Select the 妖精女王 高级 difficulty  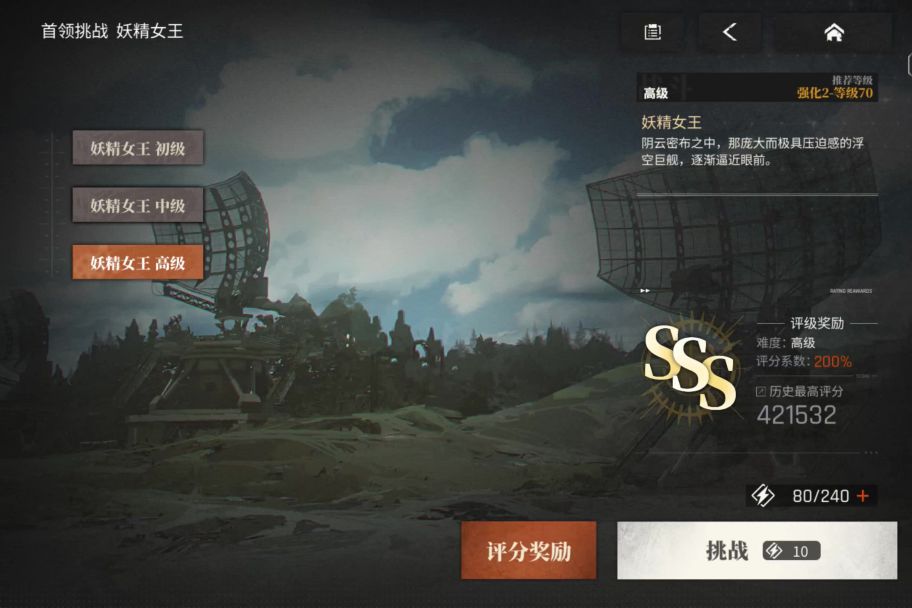pyautogui.click(x=138, y=262)
